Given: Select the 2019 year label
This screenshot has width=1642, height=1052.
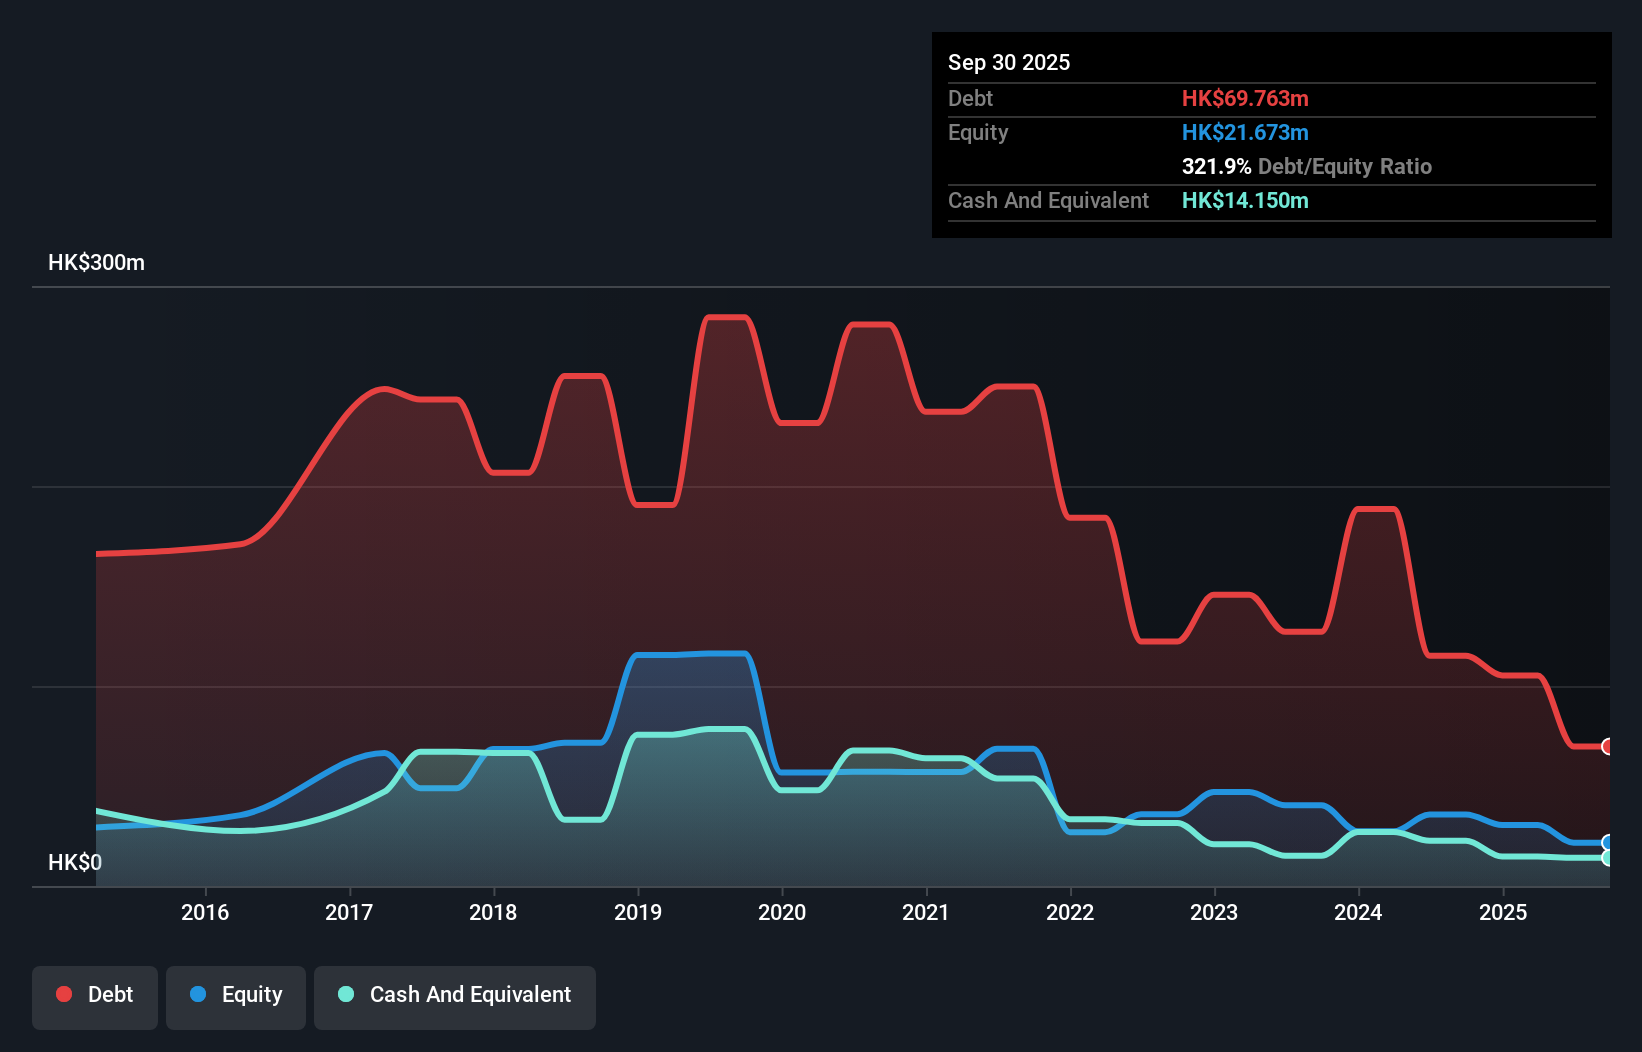Looking at the screenshot, I should tap(640, 912).
